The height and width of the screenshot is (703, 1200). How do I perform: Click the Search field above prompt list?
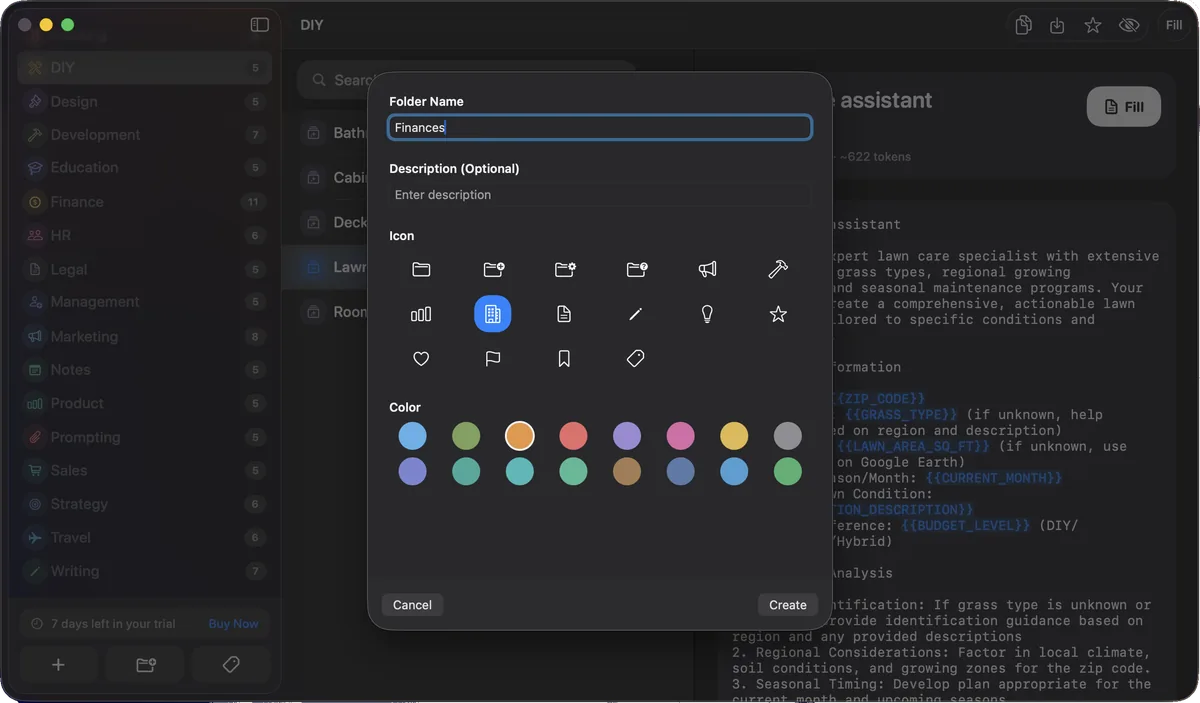tap(466, 80)
